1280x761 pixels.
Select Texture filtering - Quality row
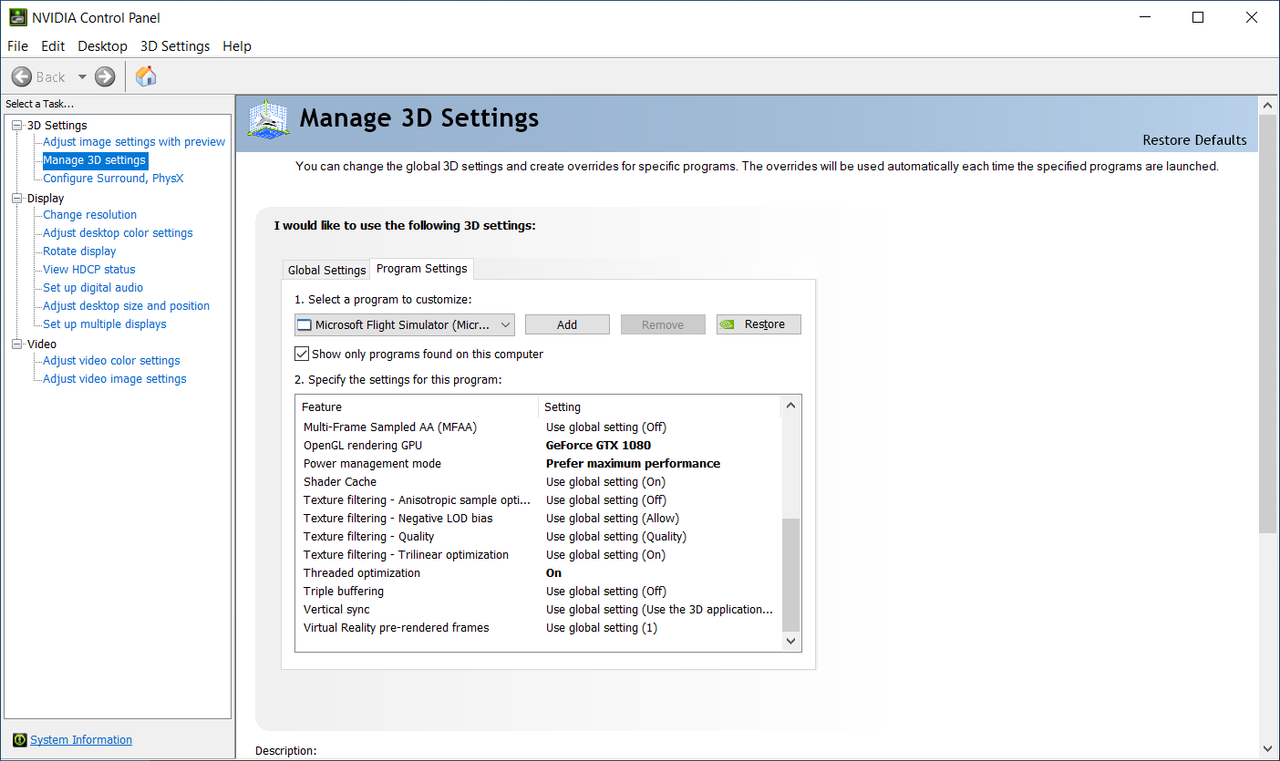coord(538,537)
